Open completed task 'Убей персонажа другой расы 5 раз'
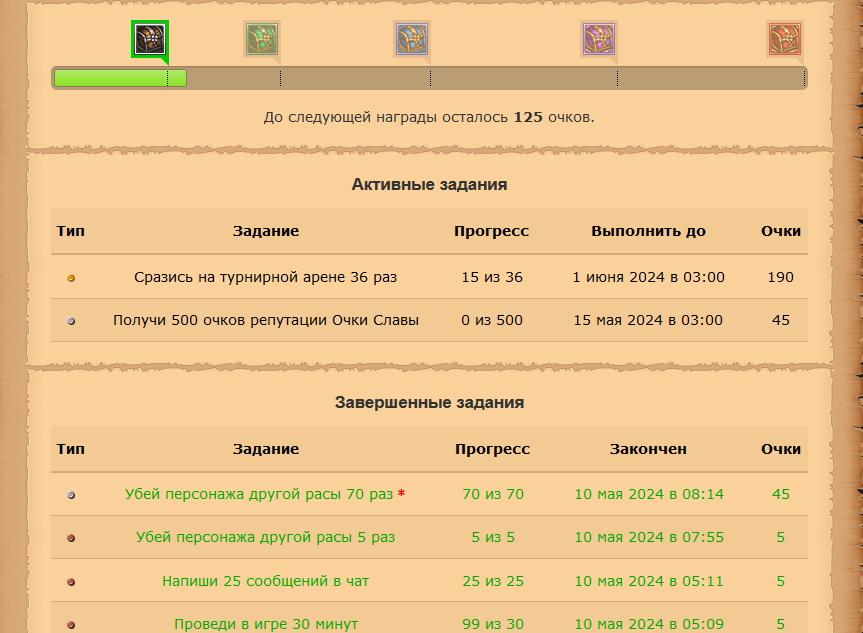 (265, 537)
